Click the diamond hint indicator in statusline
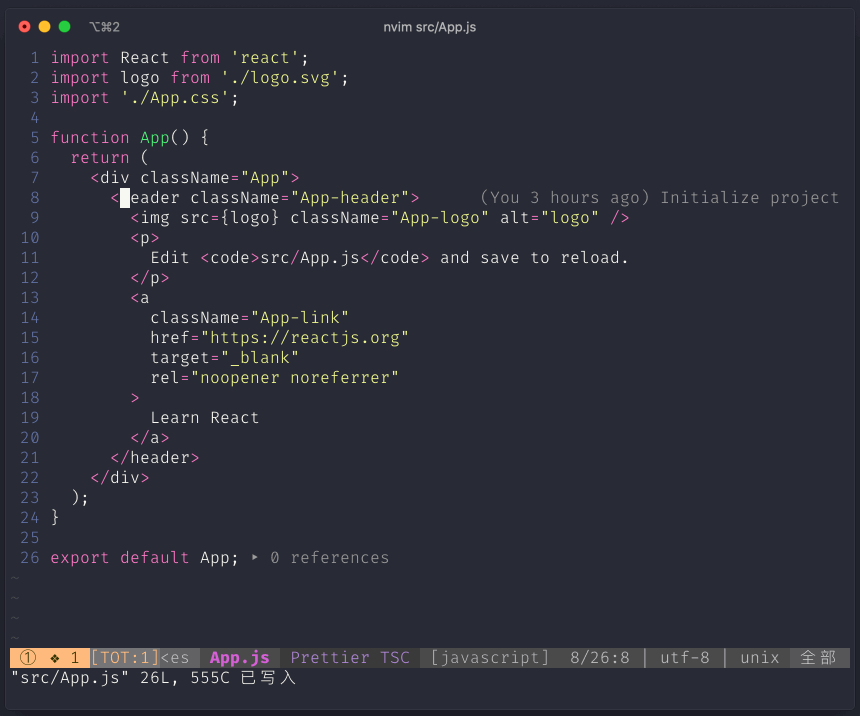Screen dimensions: 860x716 [x=55, y=657]
